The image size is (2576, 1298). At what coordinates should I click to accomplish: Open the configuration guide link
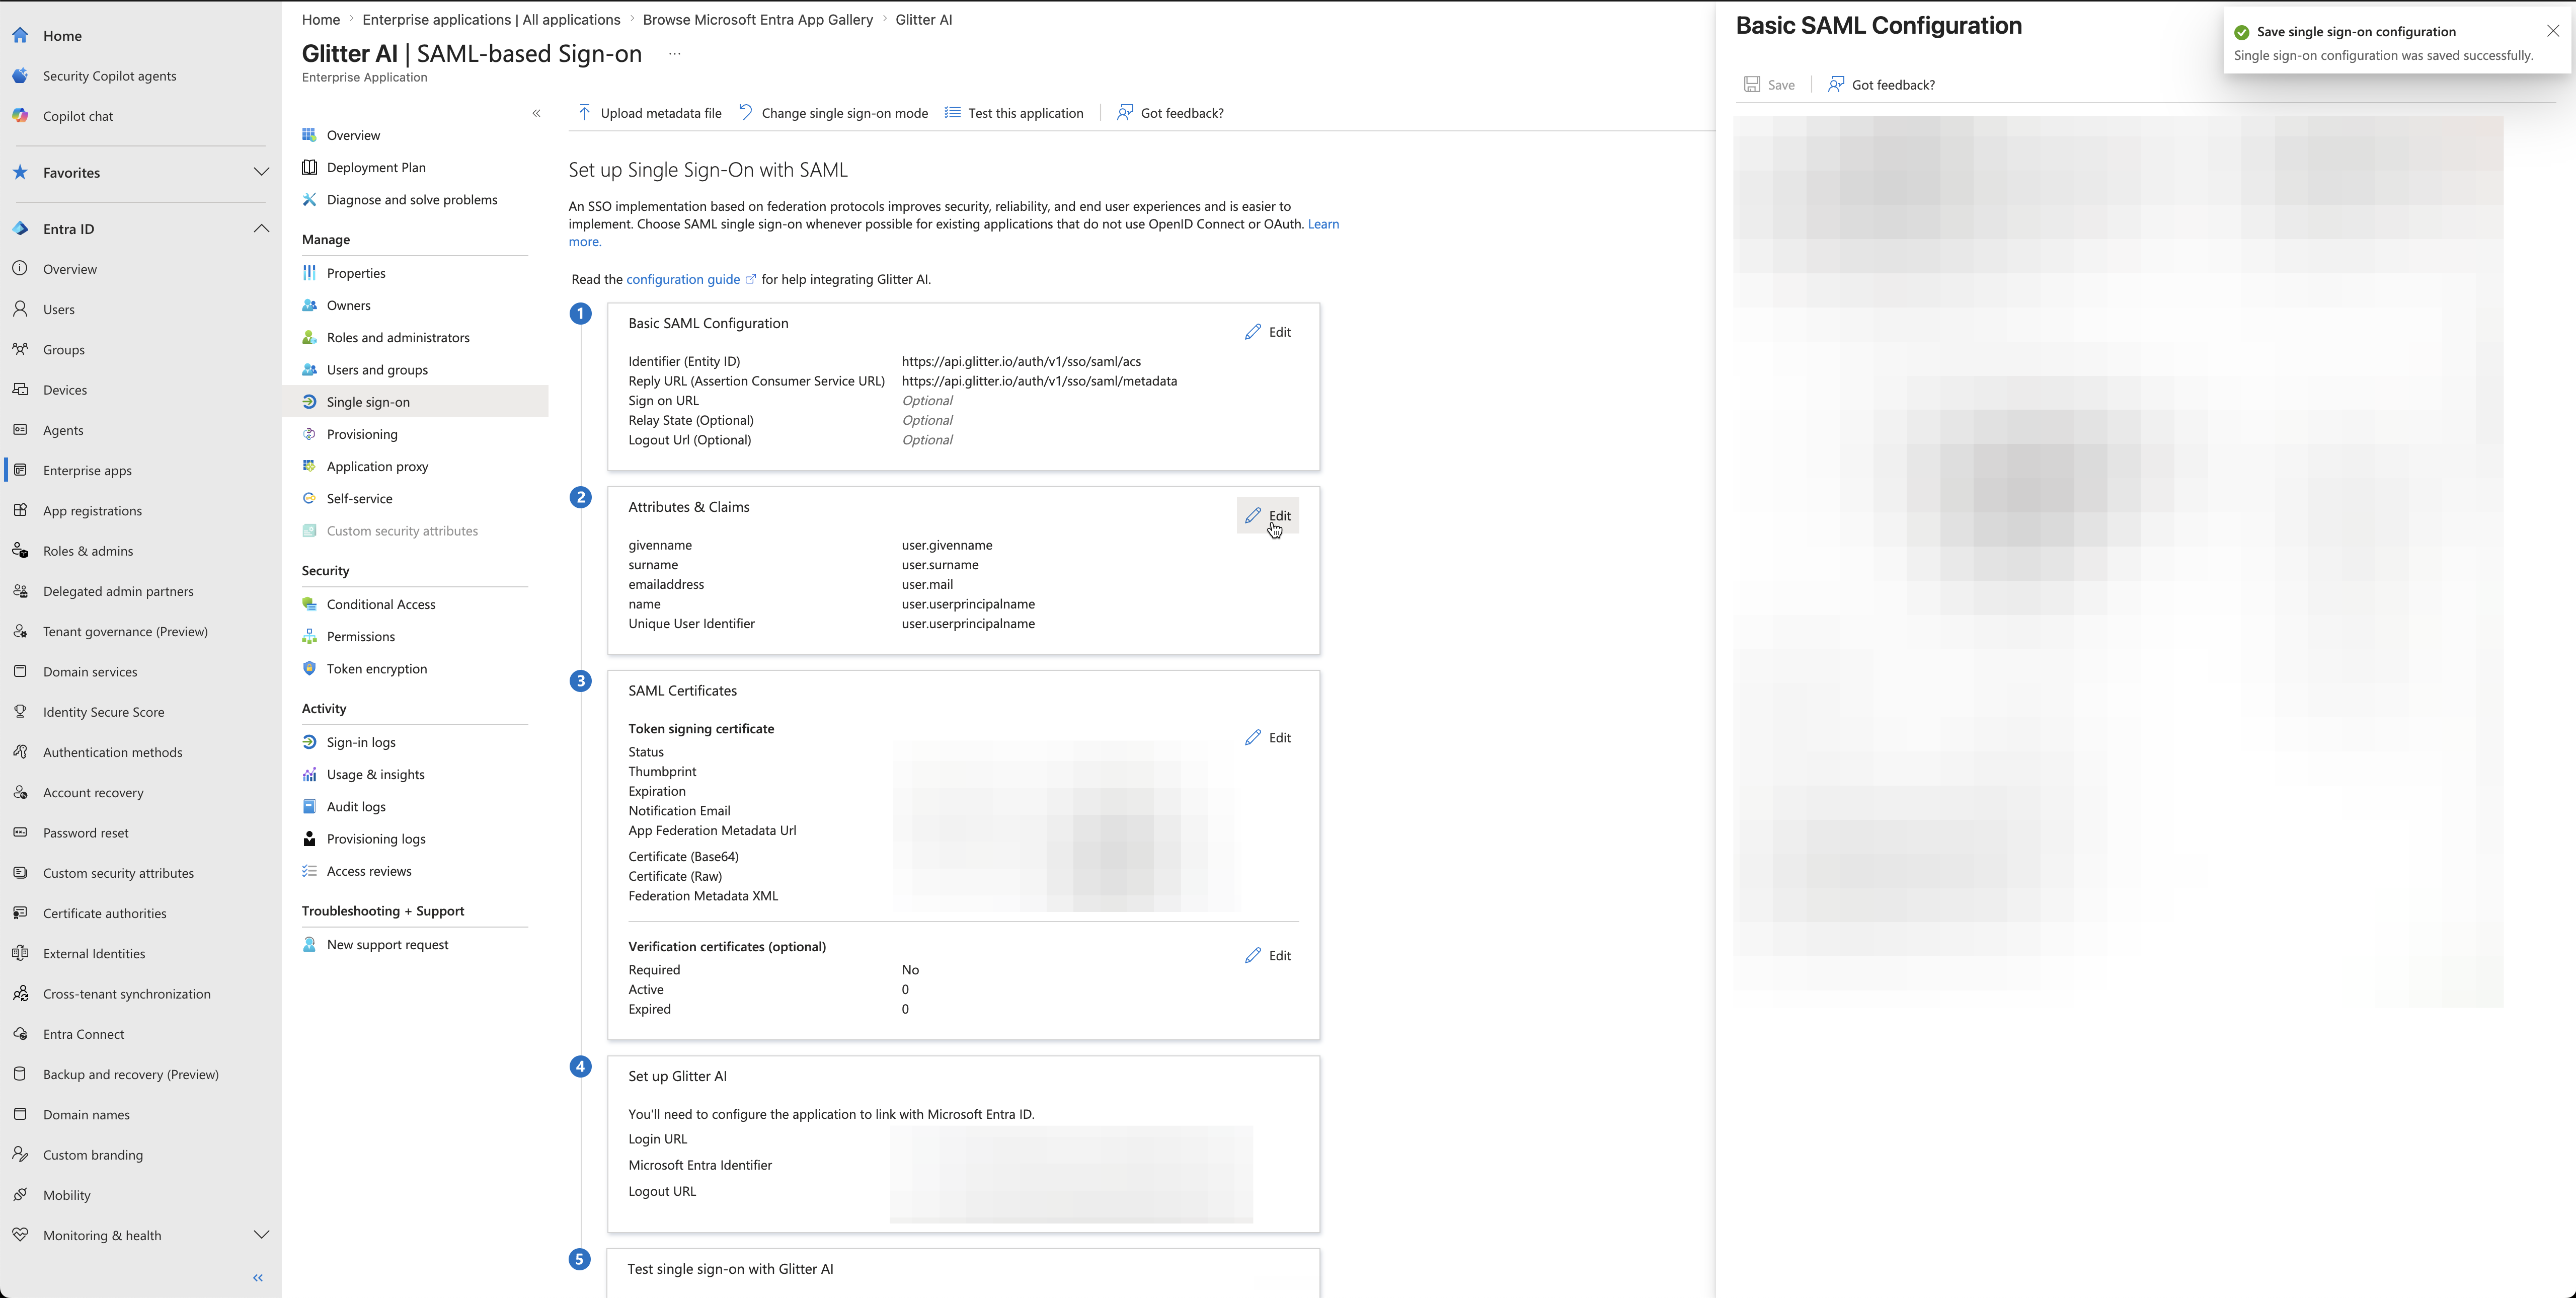click(683, 279)
